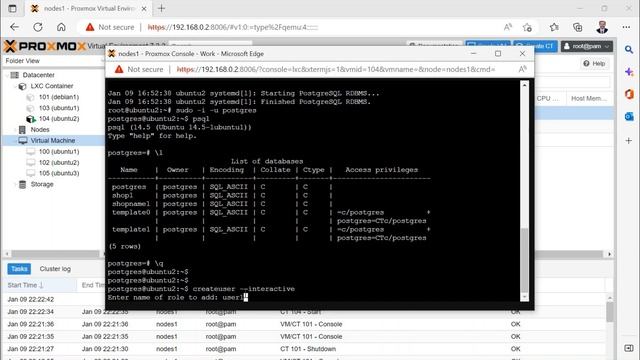Select VM 102 (ubuntu2)
The height and width of the screenshot is (360, 640).
[59, 162]
